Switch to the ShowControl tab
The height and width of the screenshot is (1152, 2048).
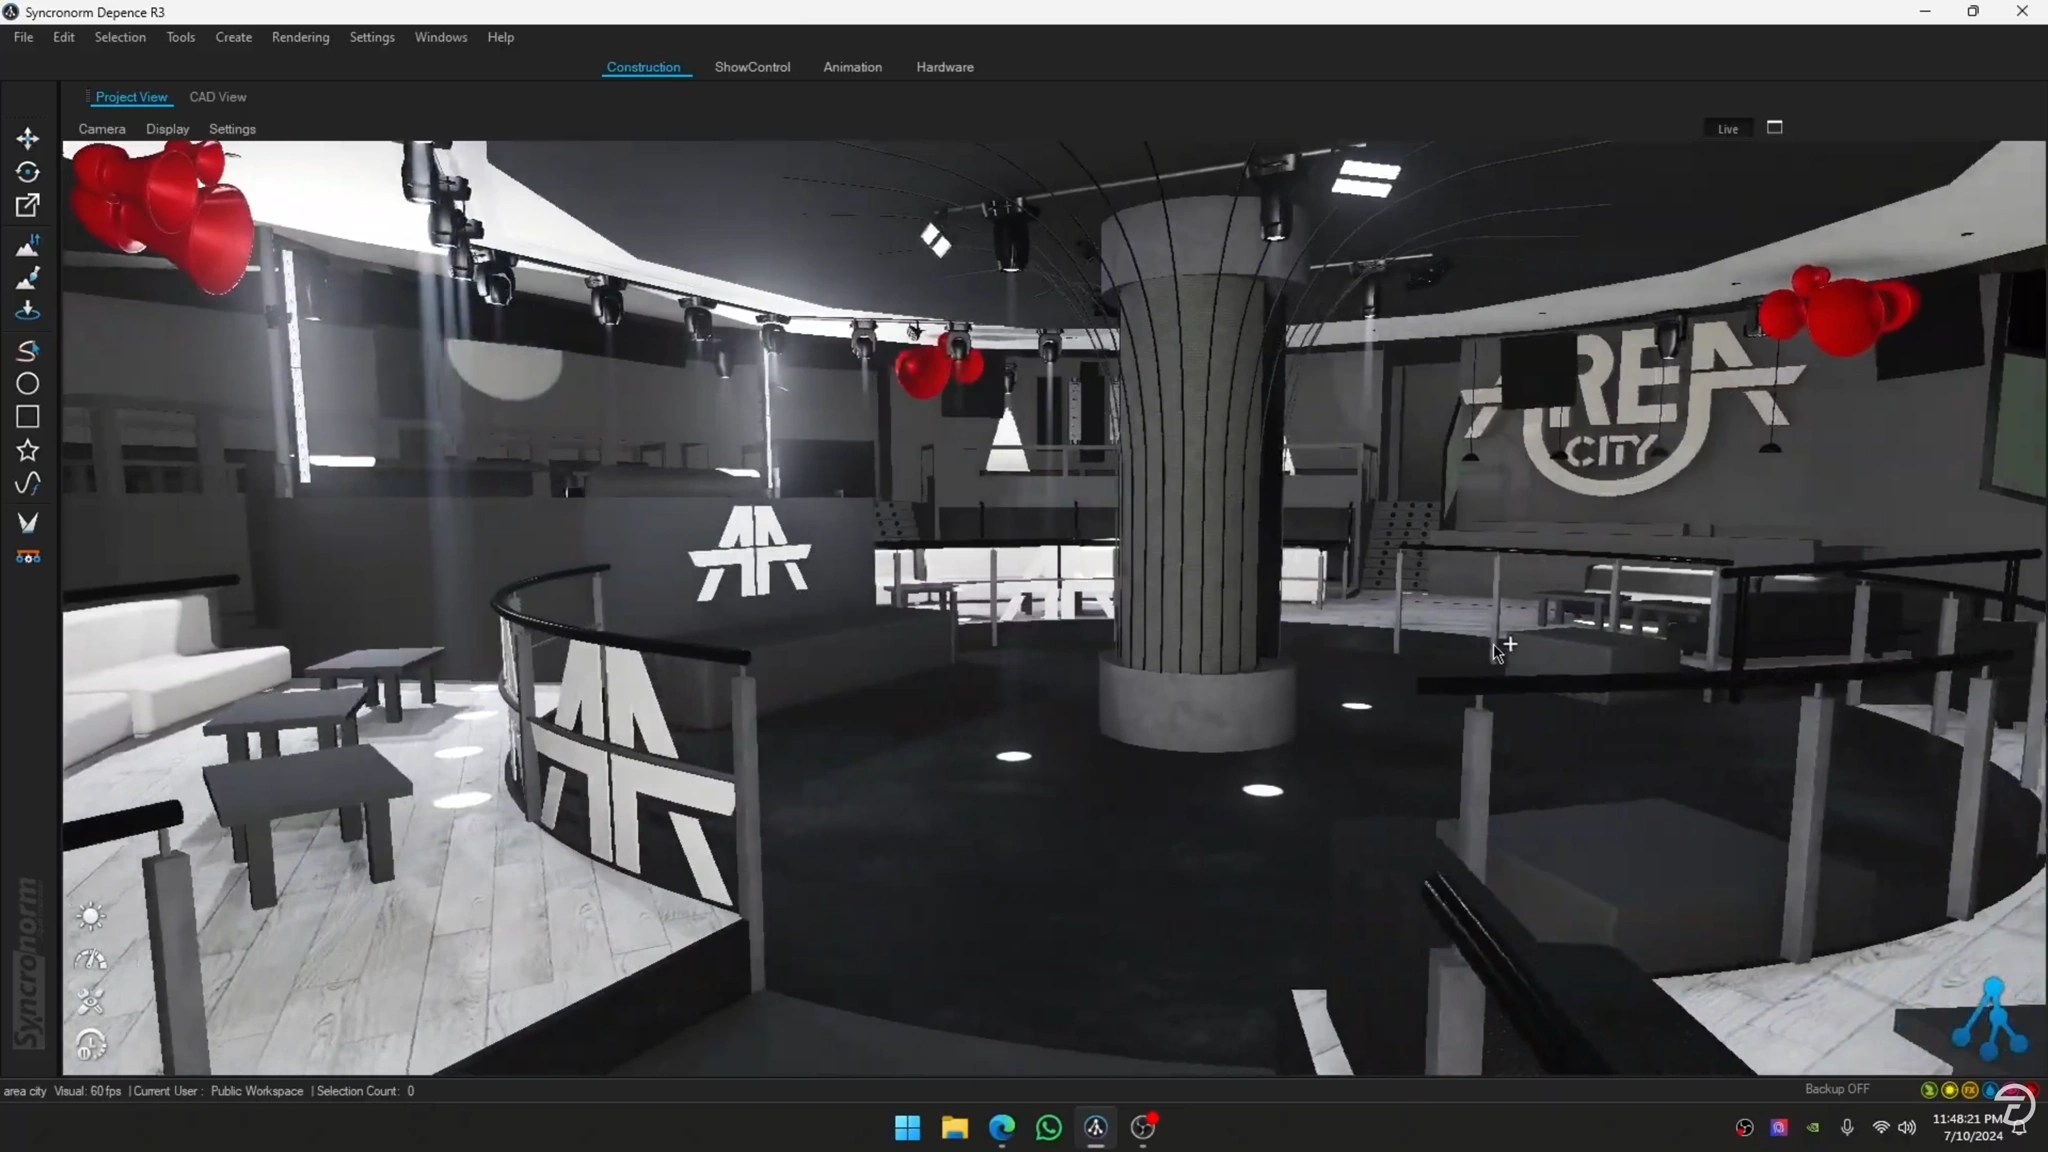tap(752, 67)
